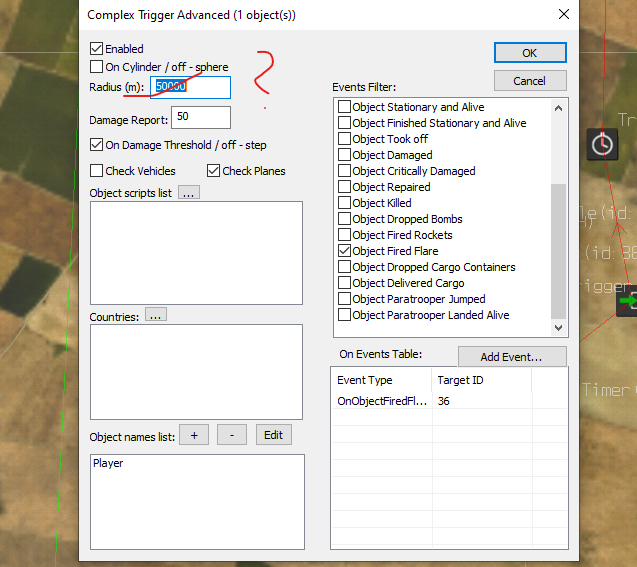Check Object Finished Stationary and Alive

tap(344, 122)
